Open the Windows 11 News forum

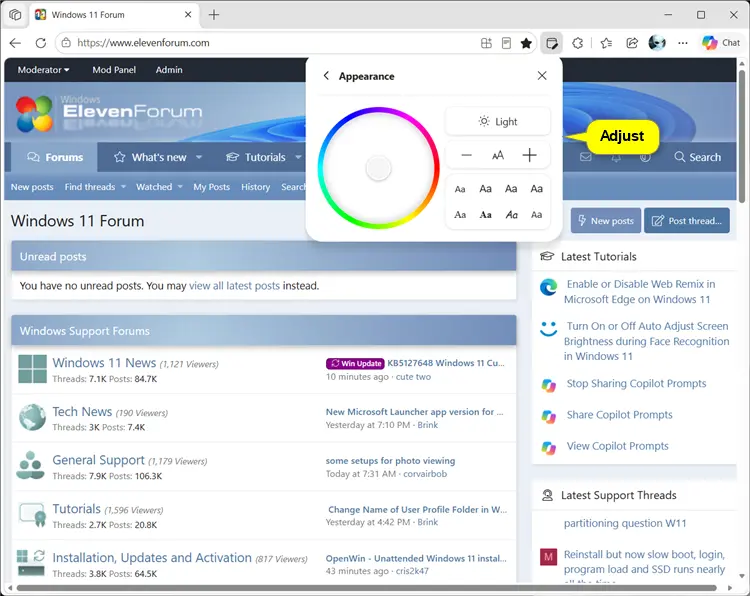(104, 363)
